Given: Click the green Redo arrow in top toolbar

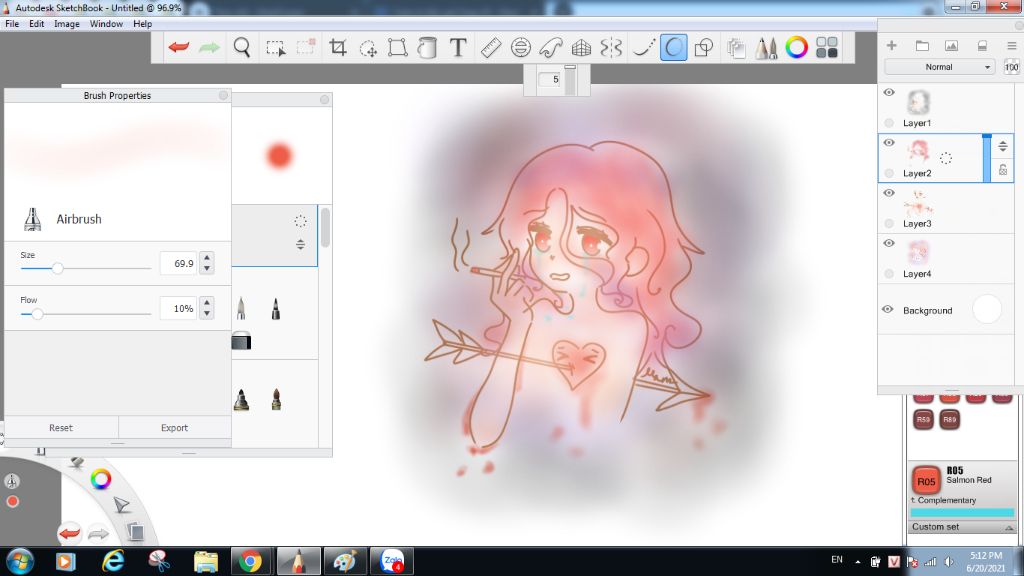Looking at the screenshot, I should point(209,47).
